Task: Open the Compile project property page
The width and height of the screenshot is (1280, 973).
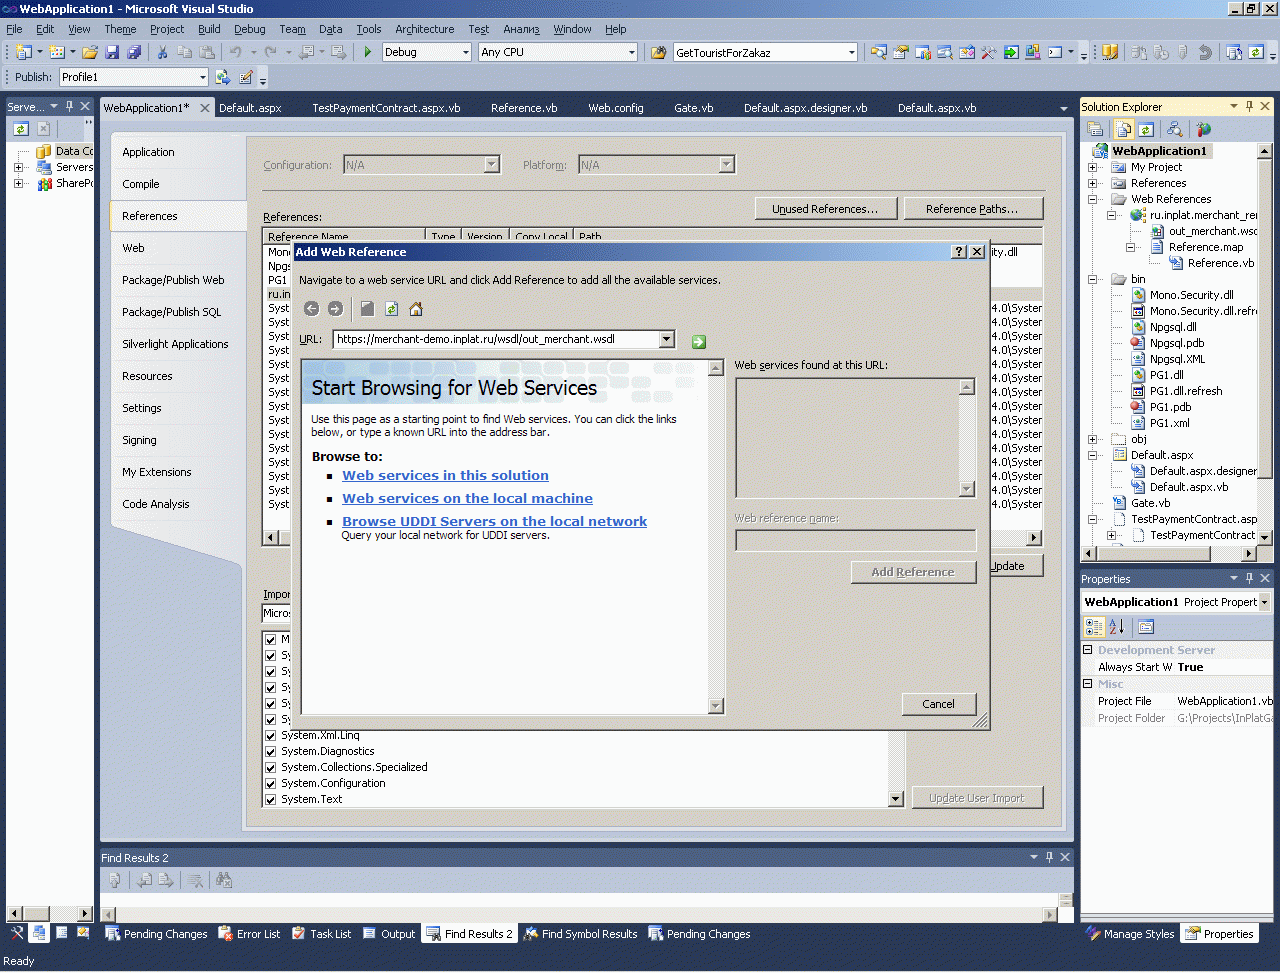Action: coord(141,184)
